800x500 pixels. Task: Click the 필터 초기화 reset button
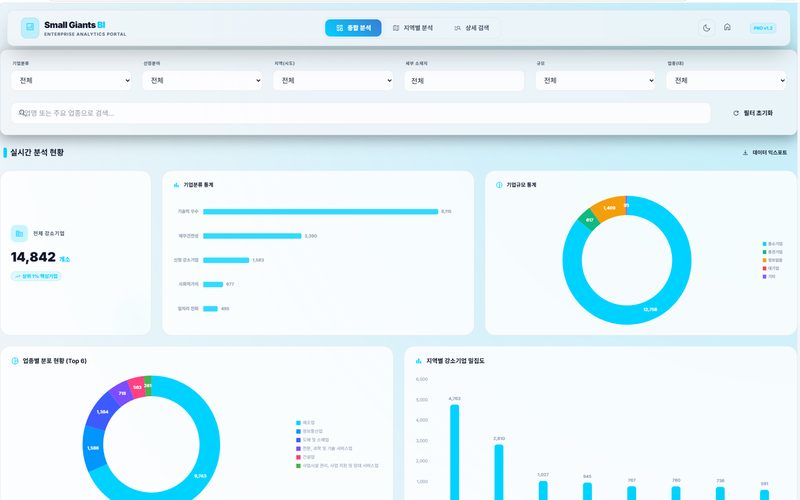pyautogui.click(x=753, y=113)
